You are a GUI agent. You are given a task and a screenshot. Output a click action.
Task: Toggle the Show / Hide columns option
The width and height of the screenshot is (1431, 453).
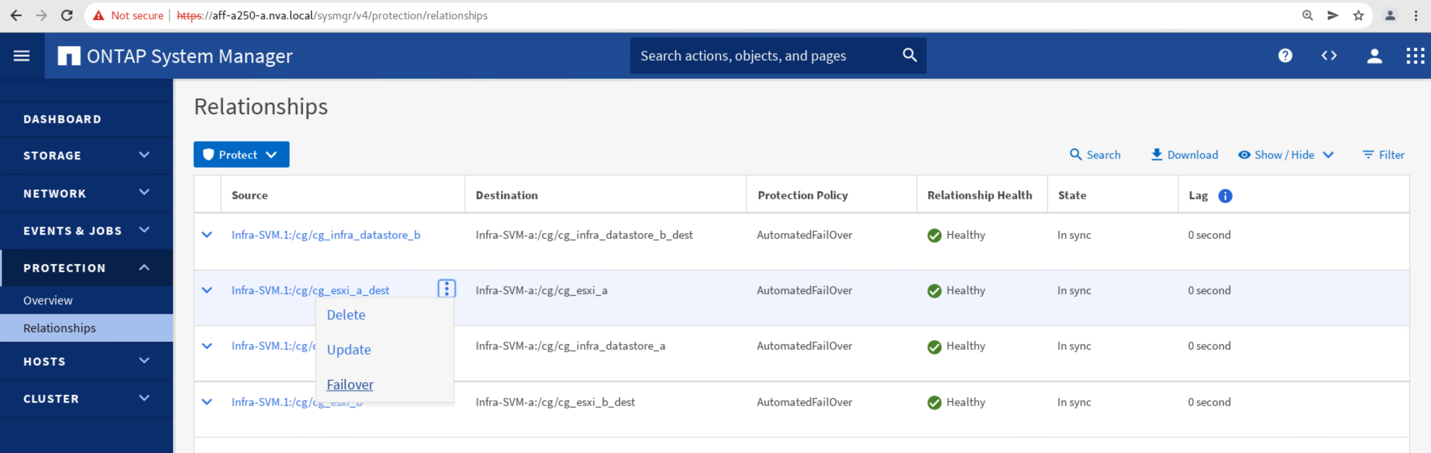point(1285,155)
